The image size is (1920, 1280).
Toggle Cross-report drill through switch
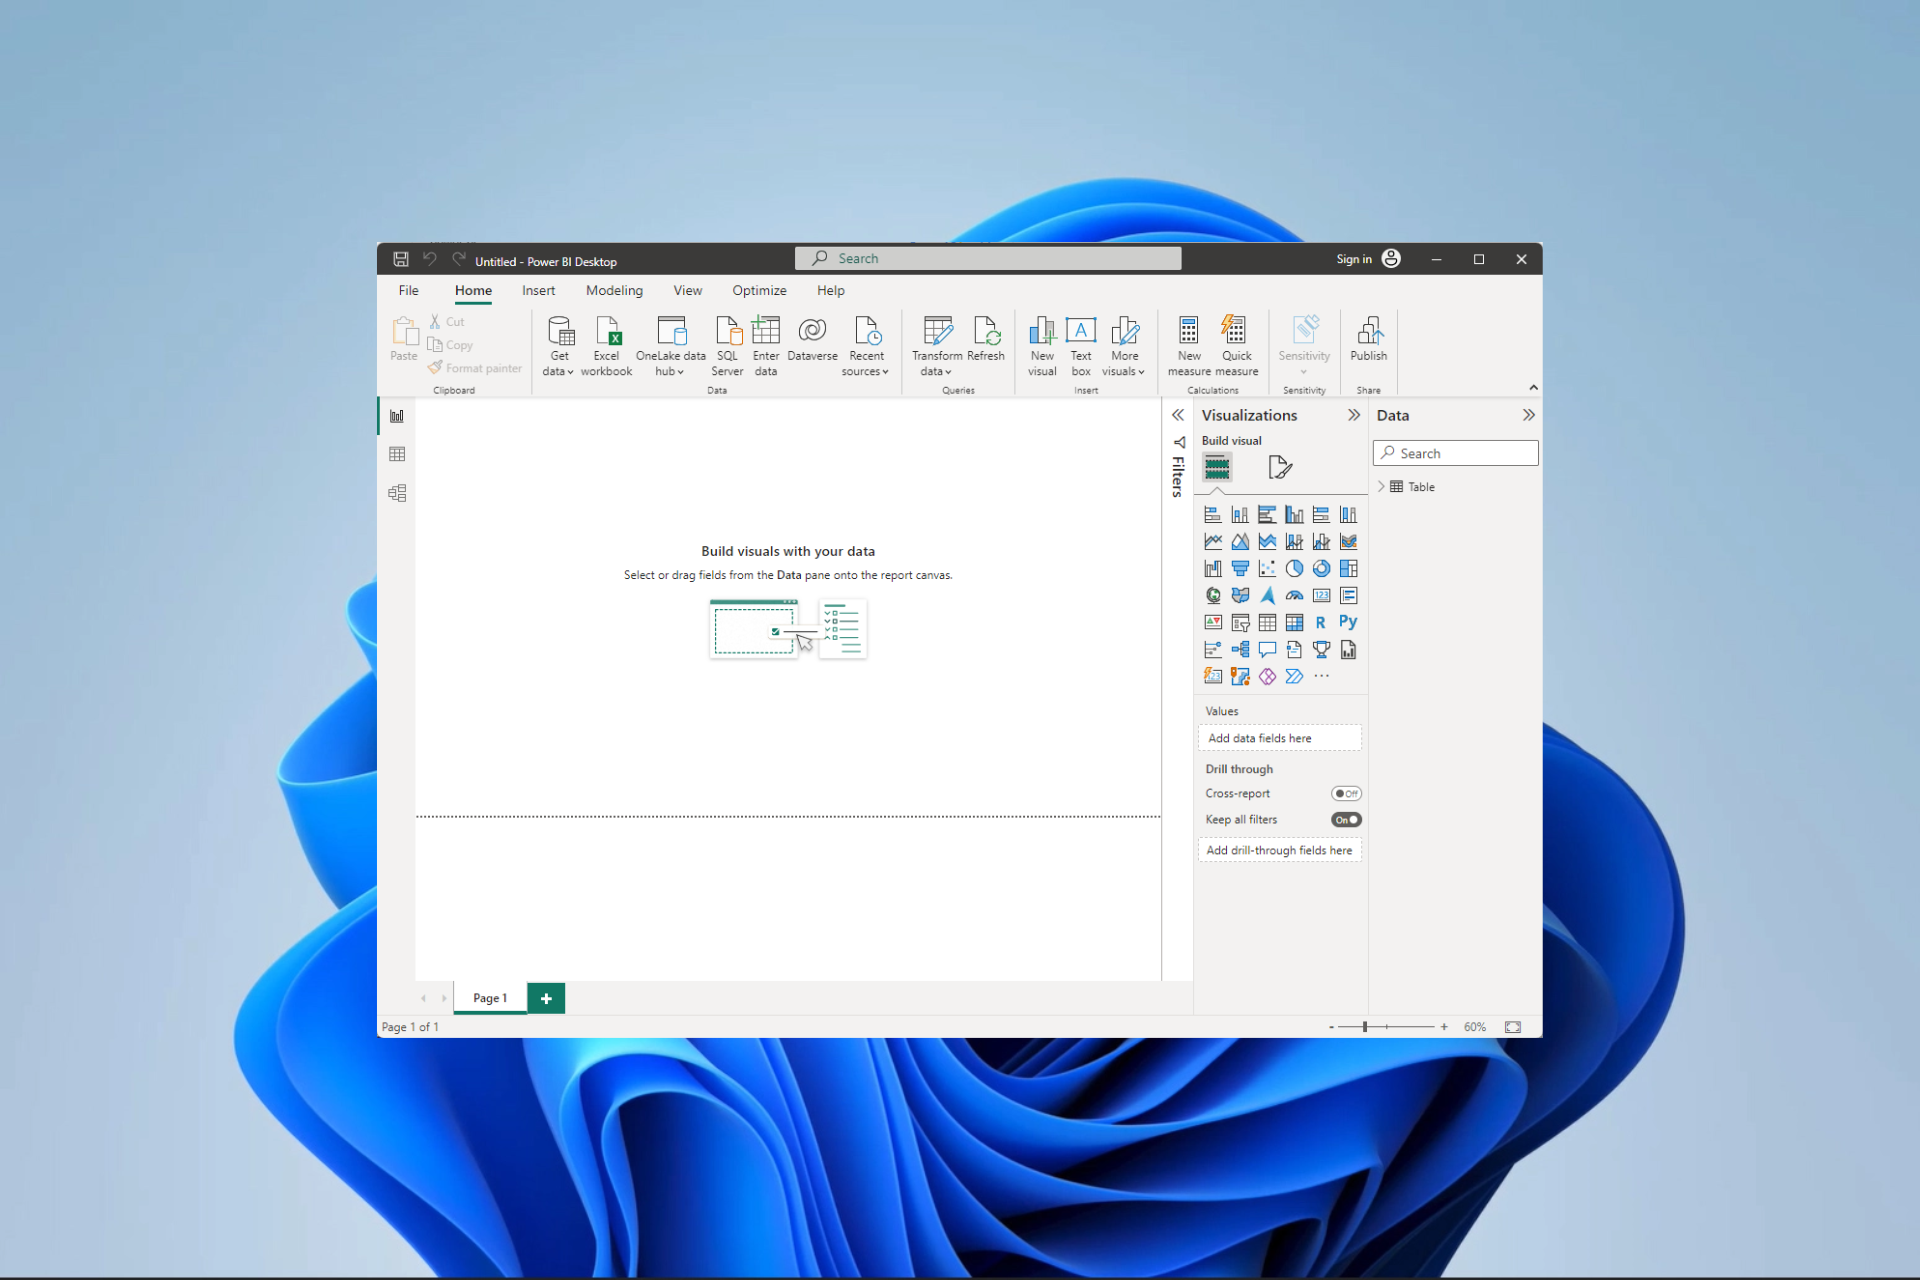click(1346, 794)
